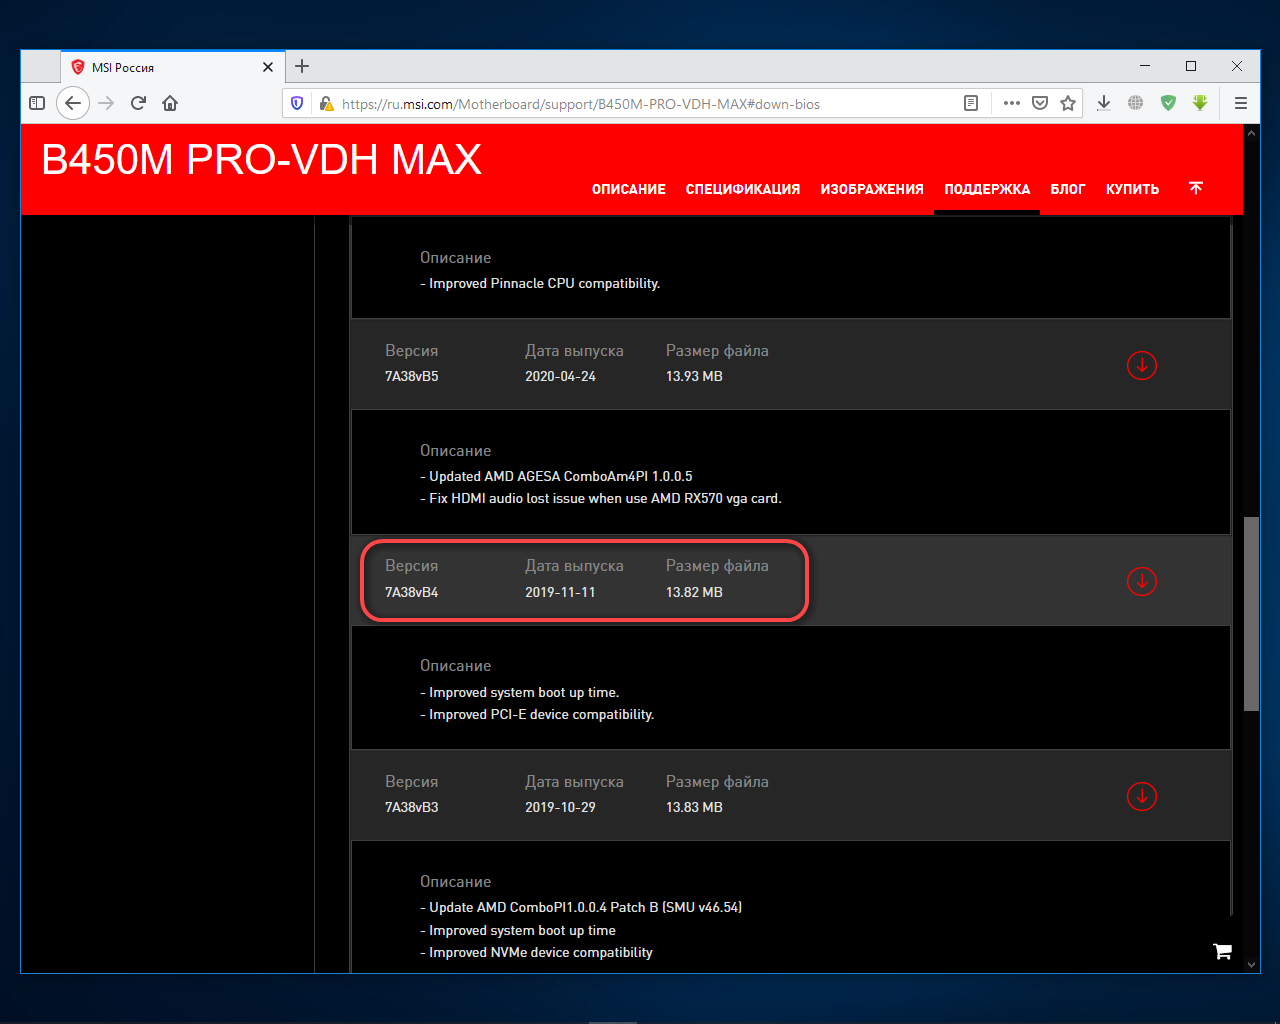The image size is (1280, 1024).
Task: Click 'Update AMD ComboPI1.0.0.4 Patch B' line
Action: pyautogui.click(x=581, y=907)
